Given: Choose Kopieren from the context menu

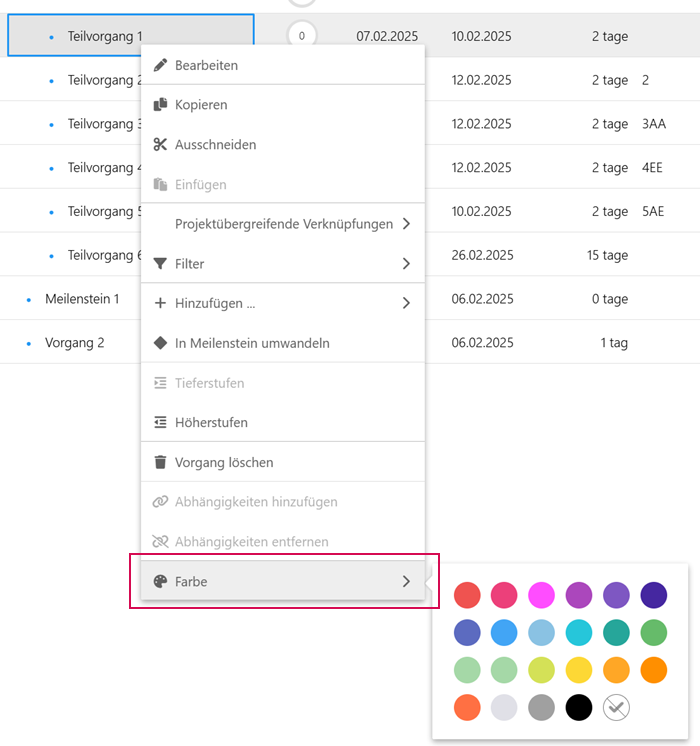Looking at the screenshot, I should tap(201, 105).
